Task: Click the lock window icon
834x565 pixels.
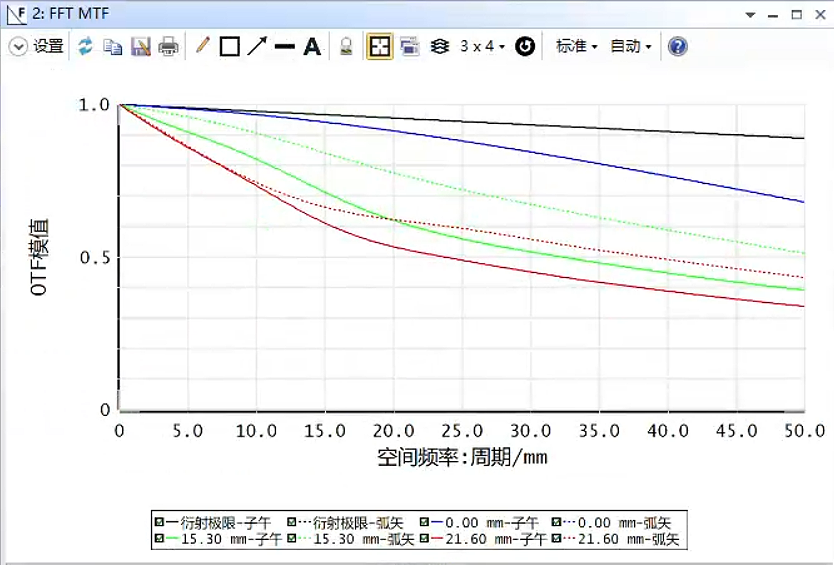Action: coord(346,46)
